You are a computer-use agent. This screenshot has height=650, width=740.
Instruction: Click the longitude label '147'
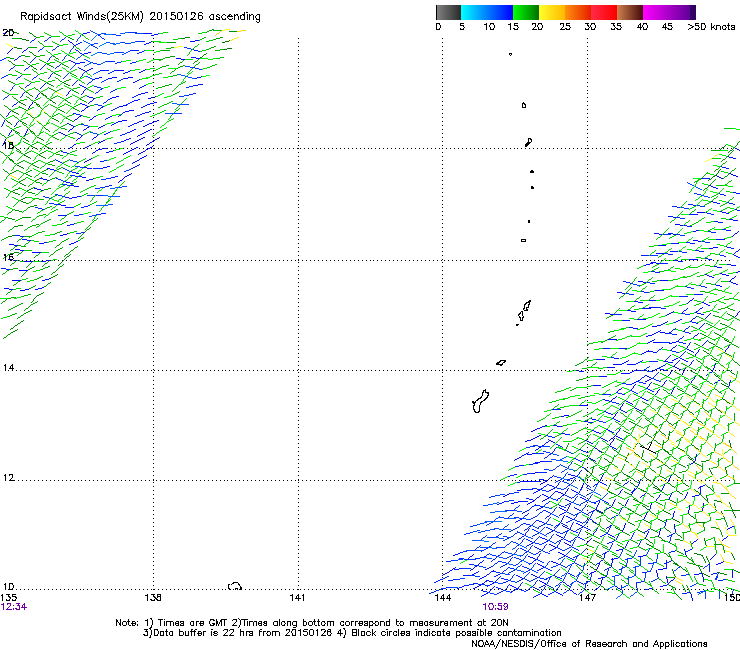(x=587, y=598)
